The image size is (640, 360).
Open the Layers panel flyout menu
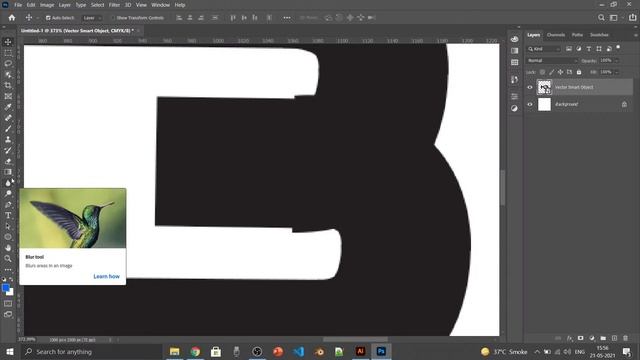click(635, 35)
